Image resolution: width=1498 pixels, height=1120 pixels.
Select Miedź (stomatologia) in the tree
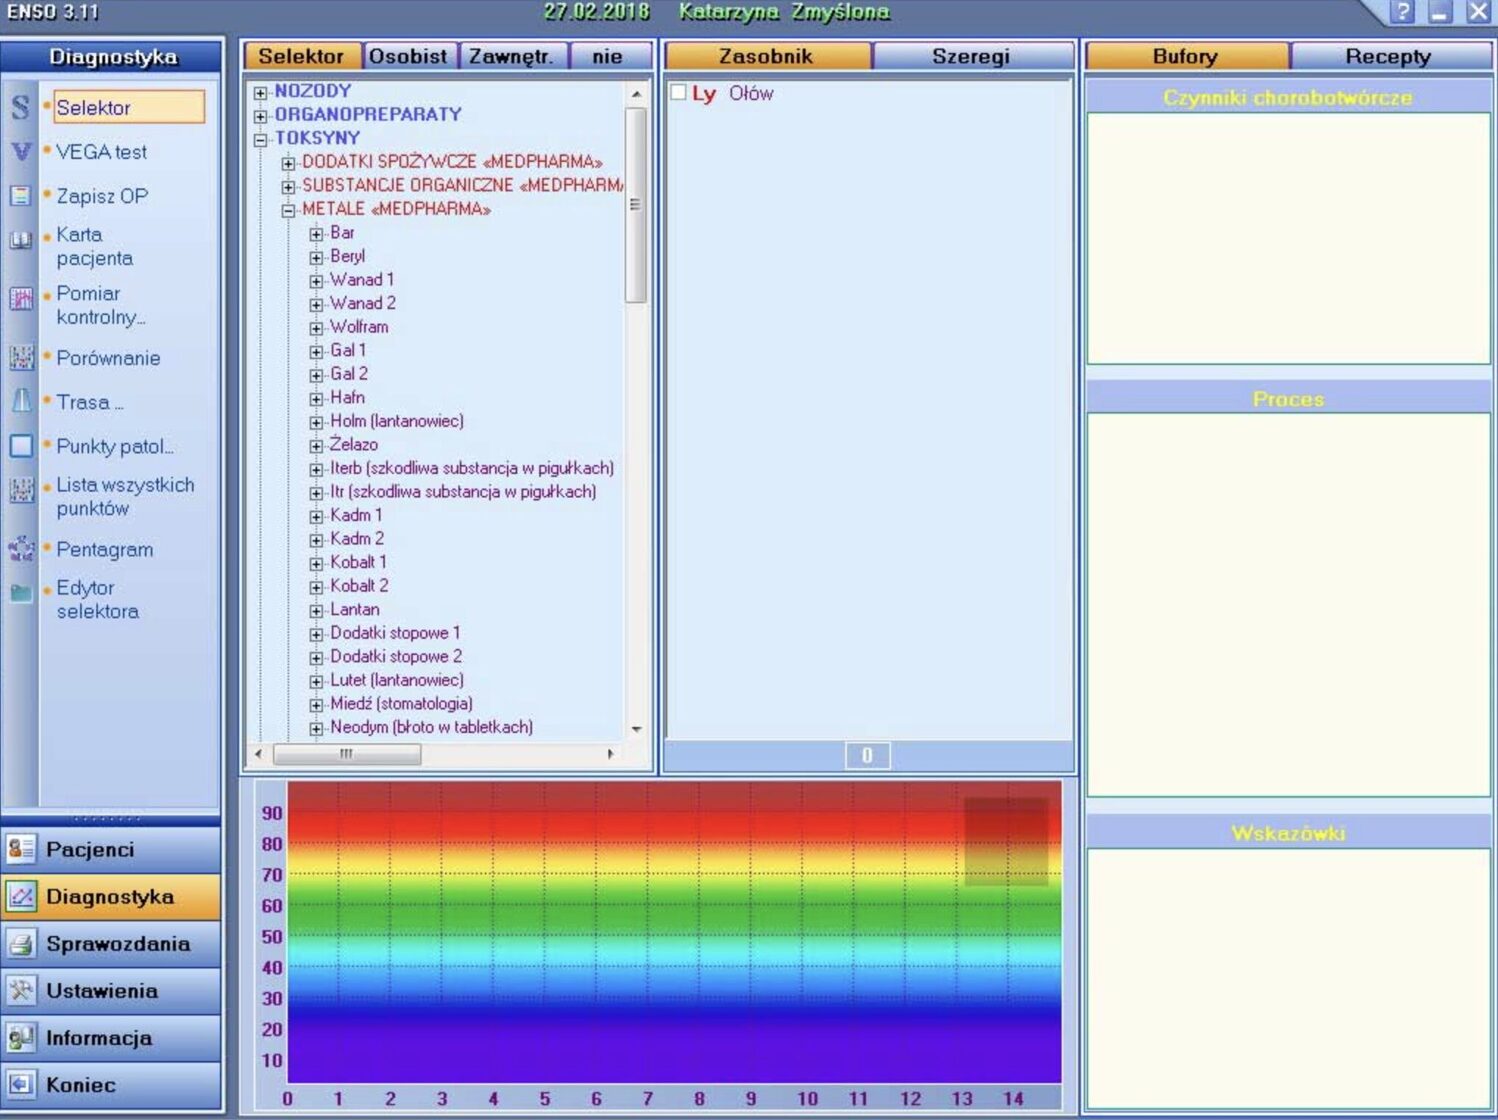401,704
